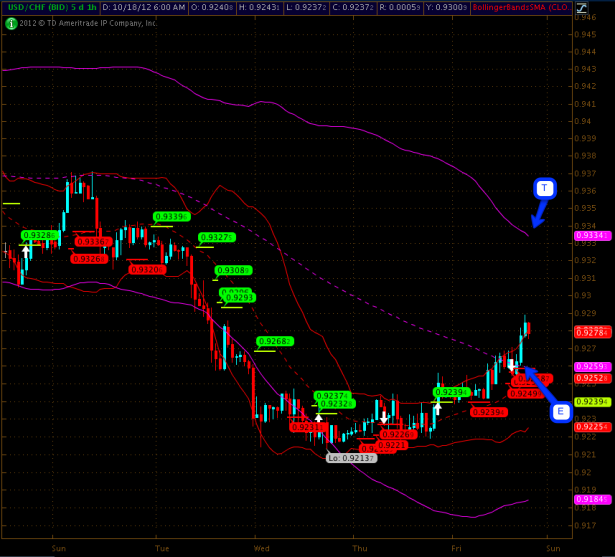The height and width of the screenshot is (557, 615).
Task: Click the Lo: 0.9213 low marker
Action: coord(351,457)
